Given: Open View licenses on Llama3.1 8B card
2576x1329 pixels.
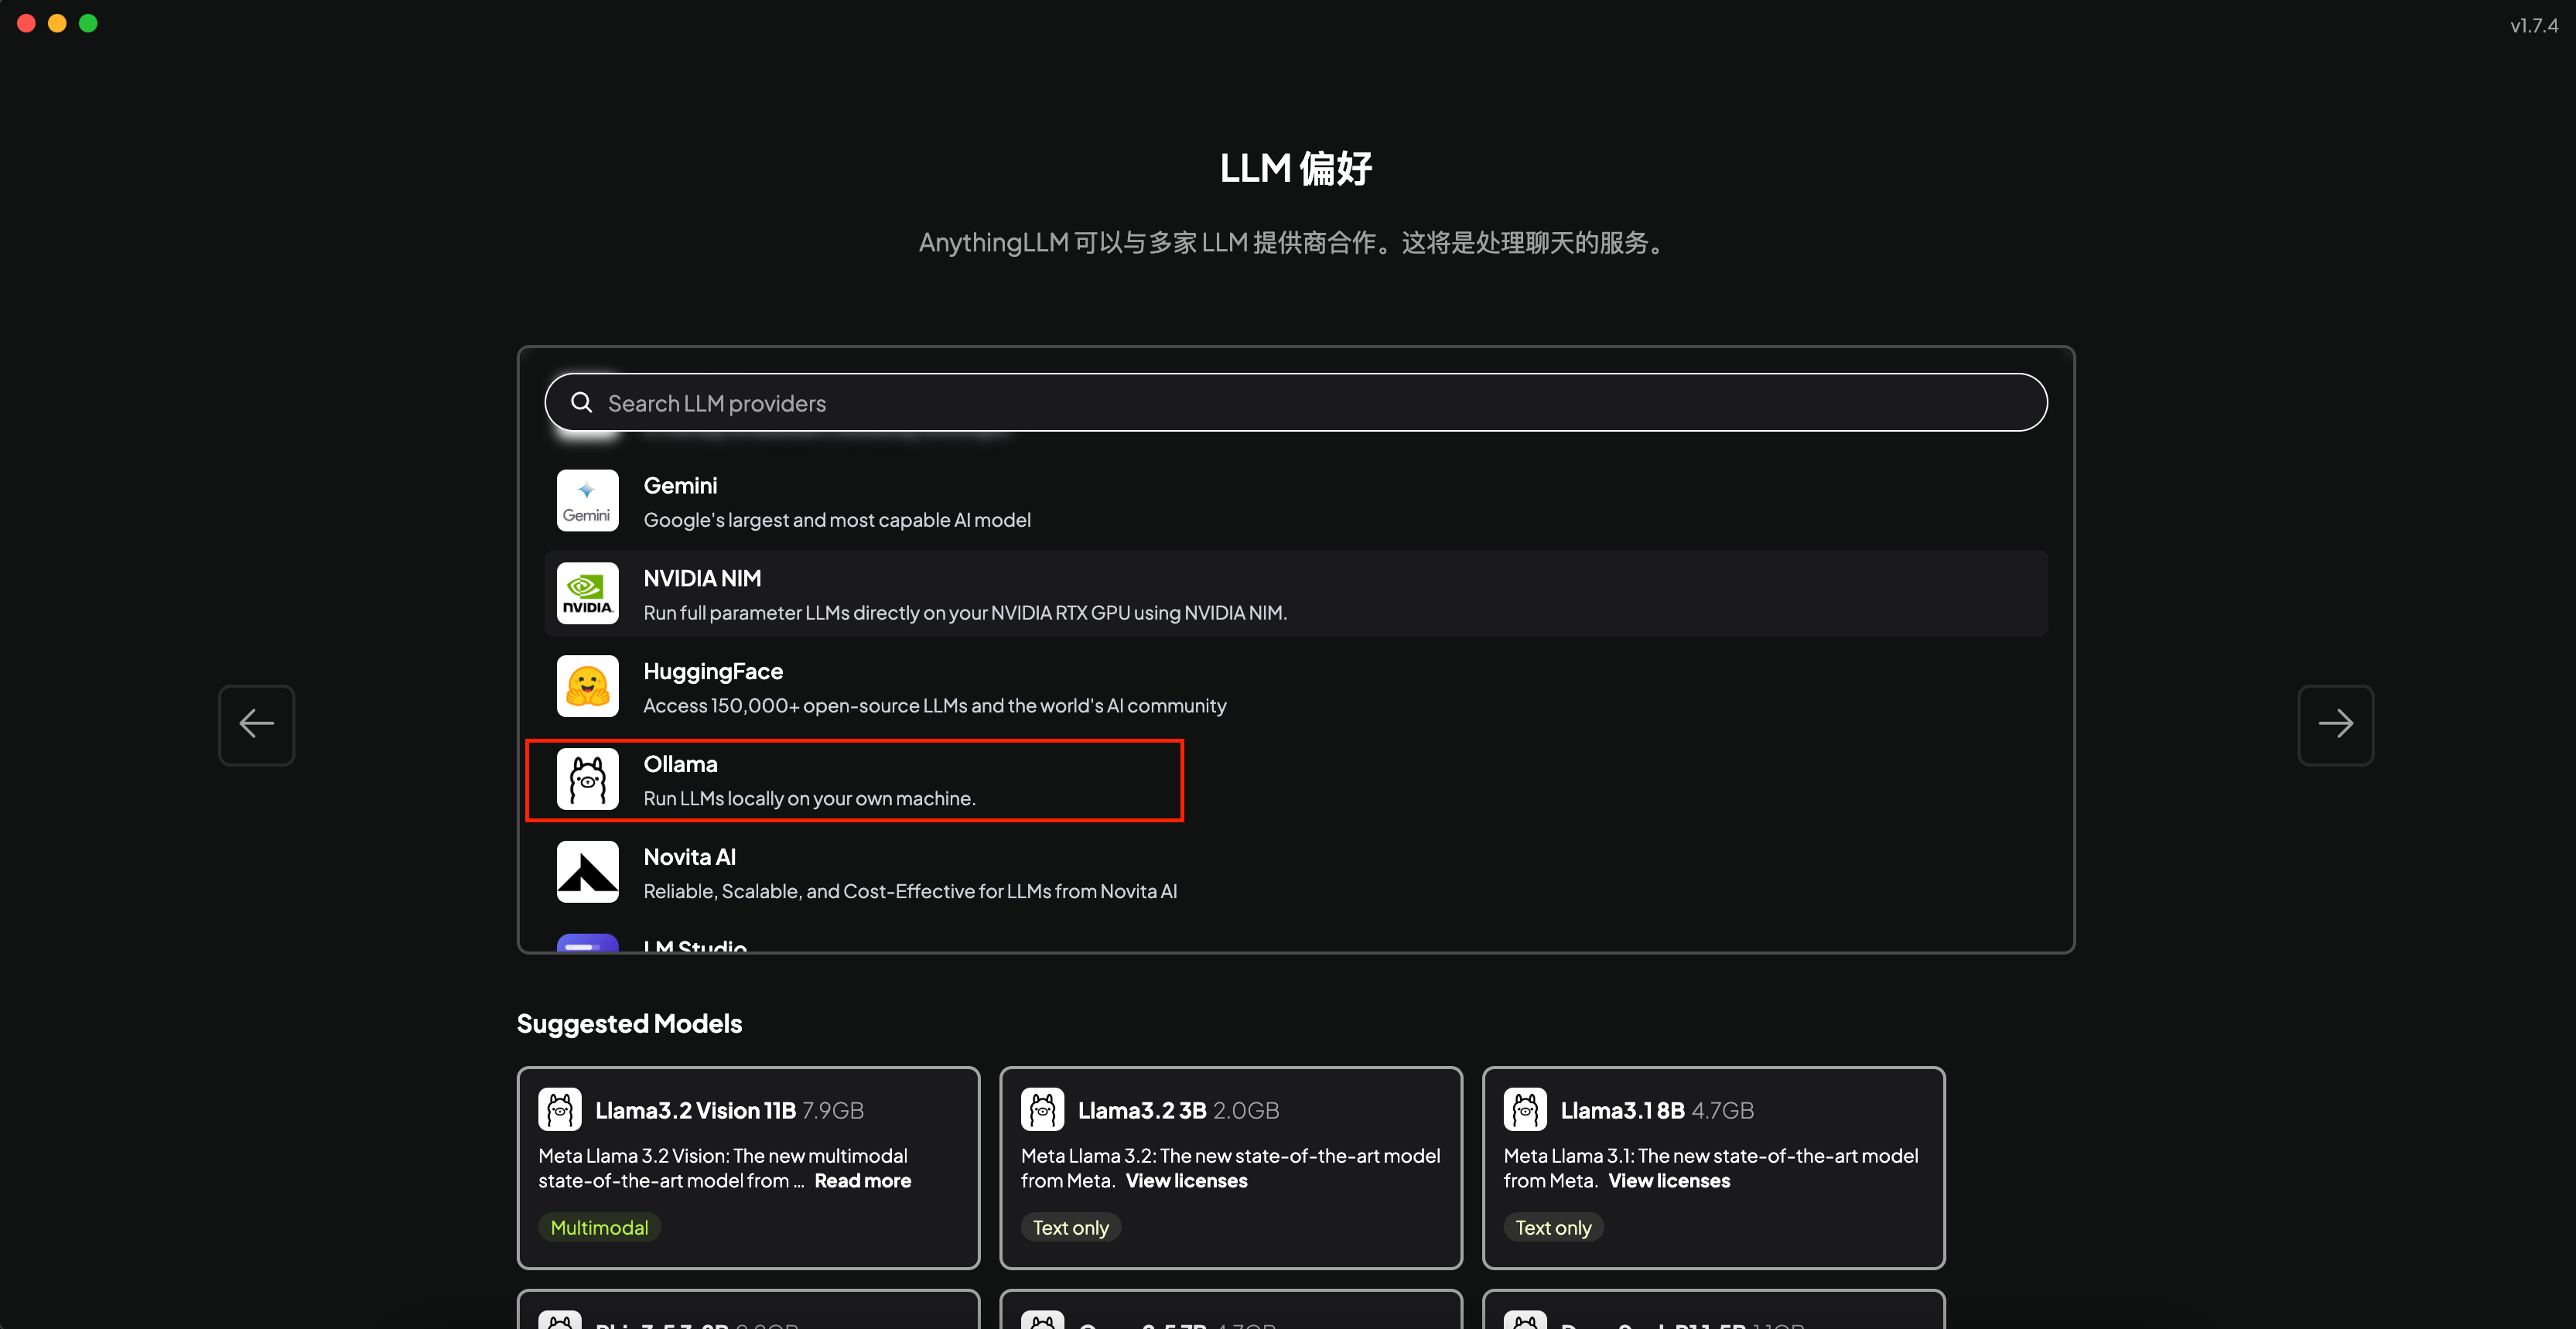Looking at the screenshot, I should pyautogui.click(x=1669, y=1181).
